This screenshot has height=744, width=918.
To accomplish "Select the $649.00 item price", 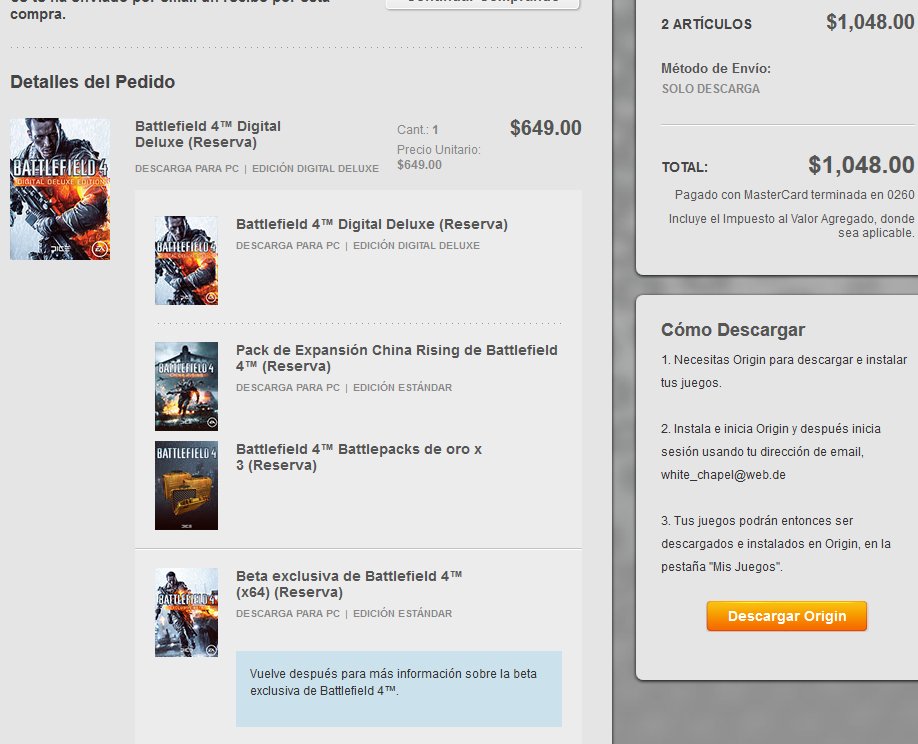I will coord(545,128).
